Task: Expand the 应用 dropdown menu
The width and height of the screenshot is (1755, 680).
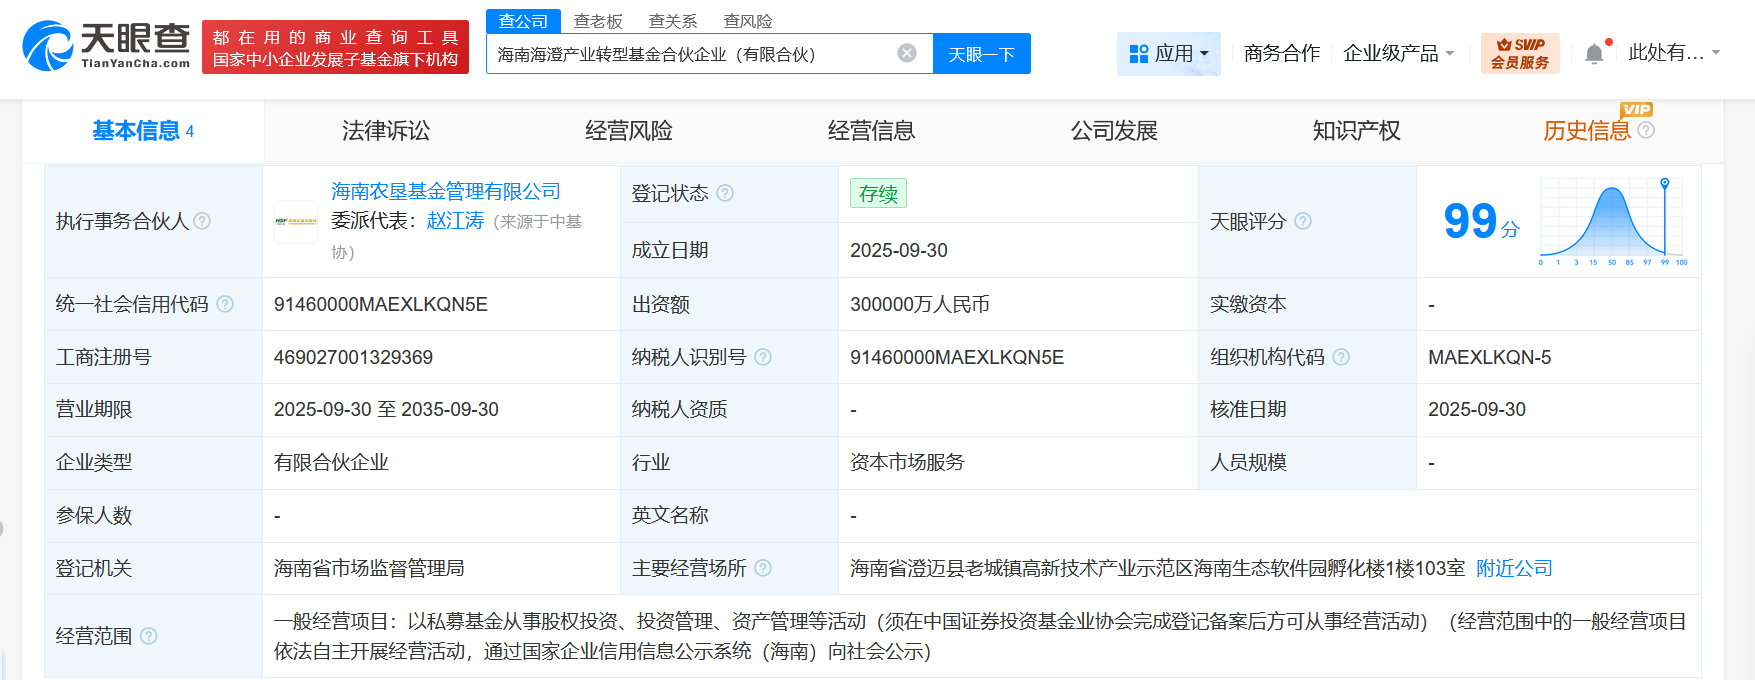Action: (1168, 53)
